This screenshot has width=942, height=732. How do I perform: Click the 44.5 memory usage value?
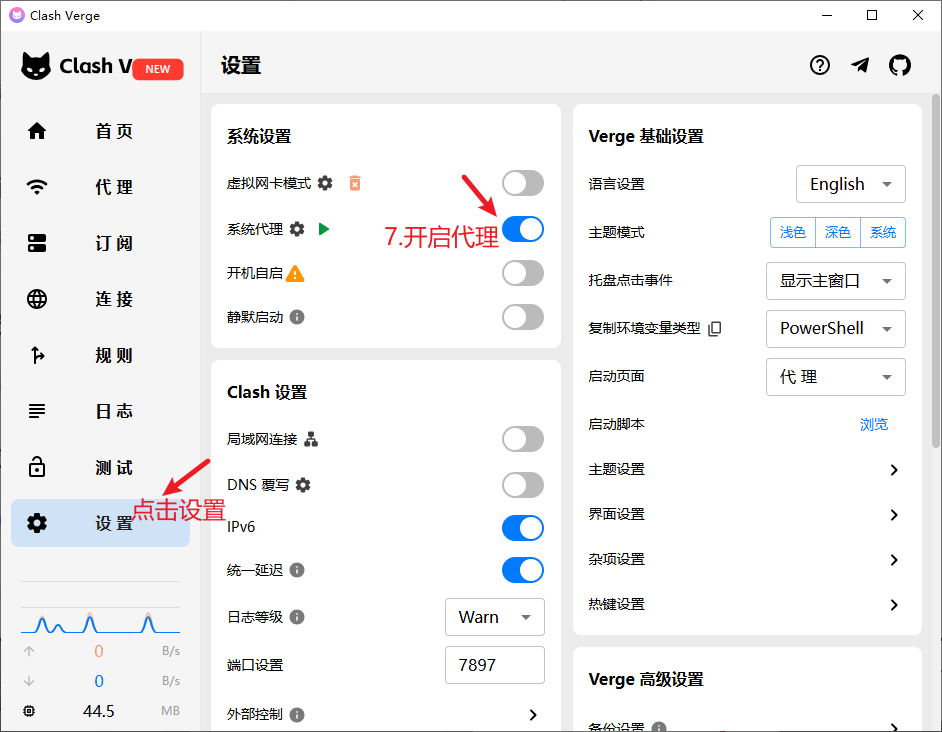point(99,711)
